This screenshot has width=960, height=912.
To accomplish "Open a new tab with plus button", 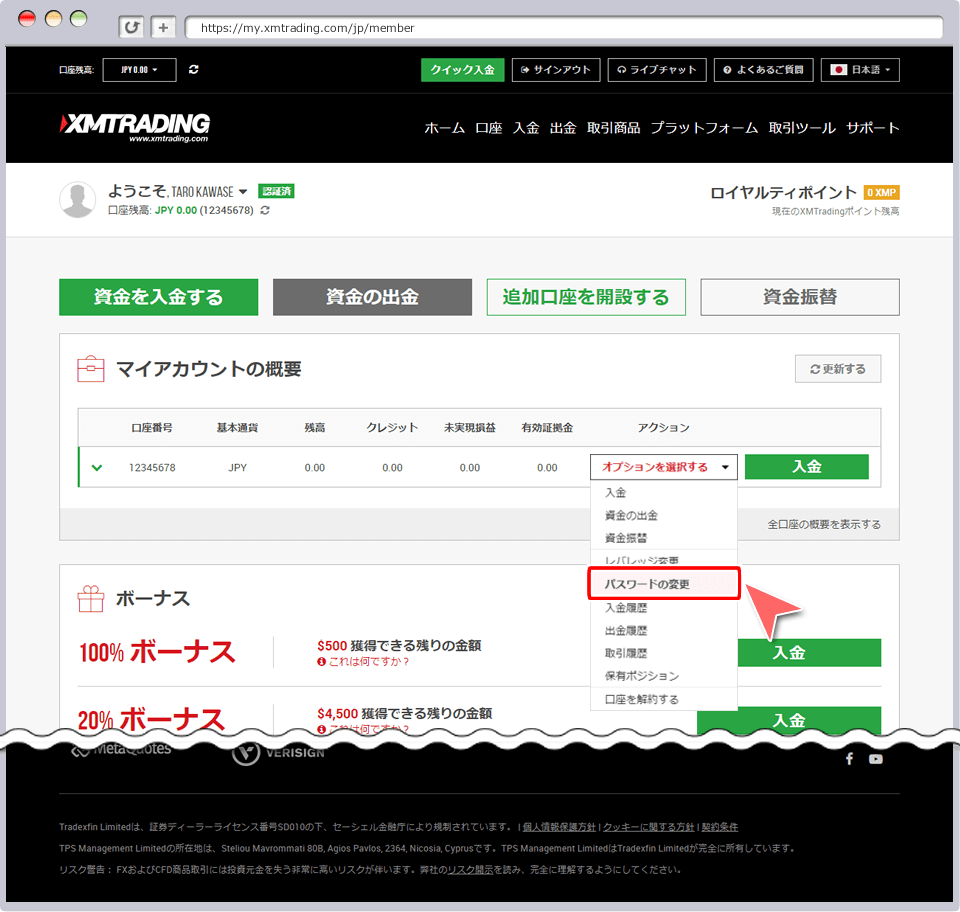I will coord(164,28).
